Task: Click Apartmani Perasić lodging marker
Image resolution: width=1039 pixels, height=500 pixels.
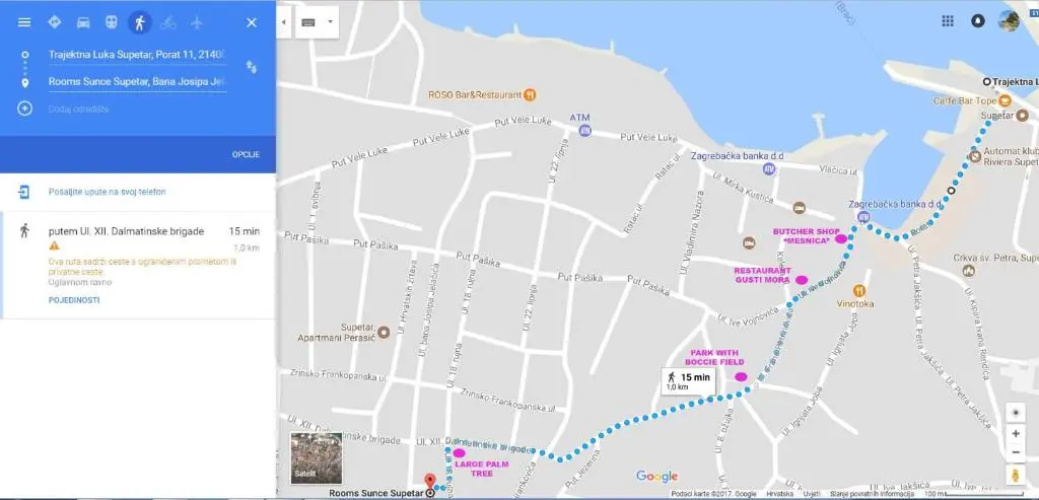Action: [x=383, y=332]
